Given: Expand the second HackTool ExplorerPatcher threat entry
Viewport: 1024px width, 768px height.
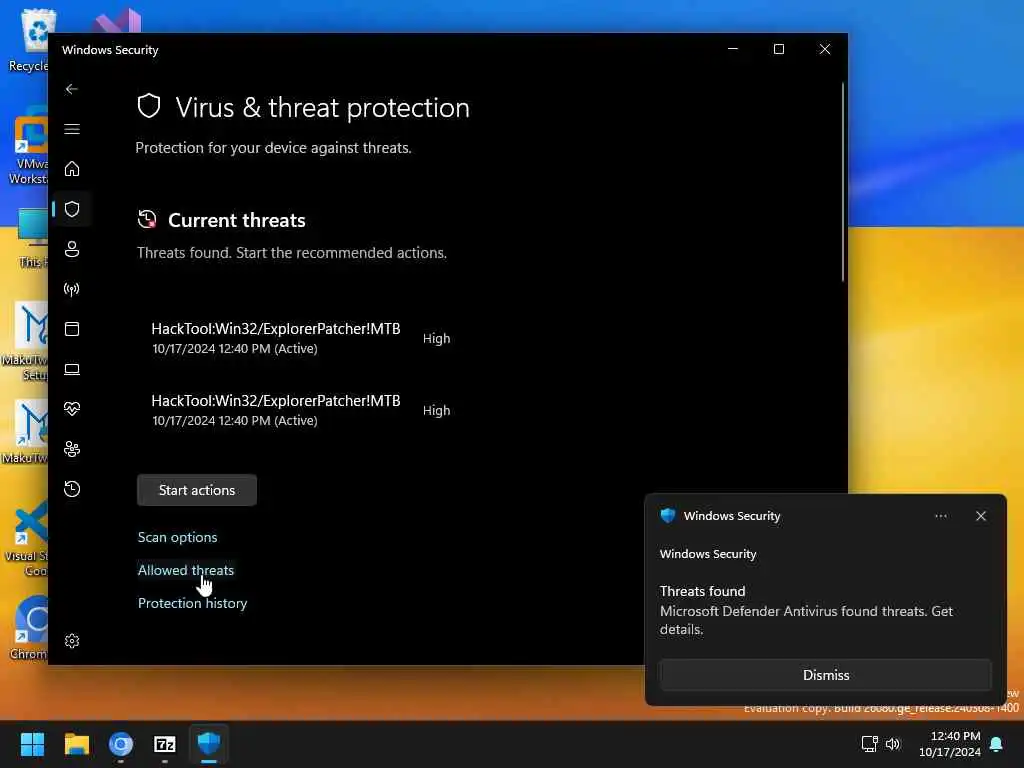Looking at the screenshot, I should (x=300, y=410).
